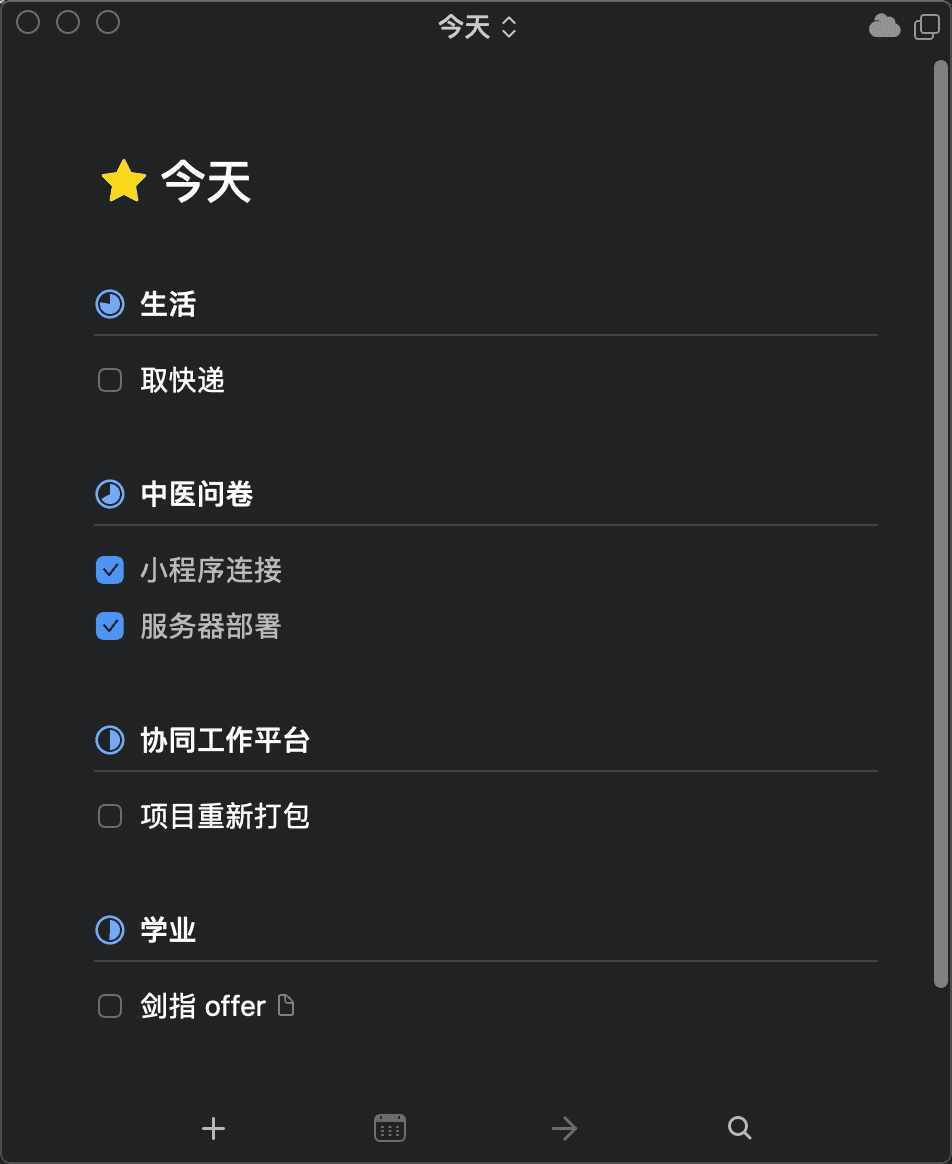The image size is (952, 1164).
Task: Open the 今天 list switcher in title bar
Action: (x=477, y=27)
